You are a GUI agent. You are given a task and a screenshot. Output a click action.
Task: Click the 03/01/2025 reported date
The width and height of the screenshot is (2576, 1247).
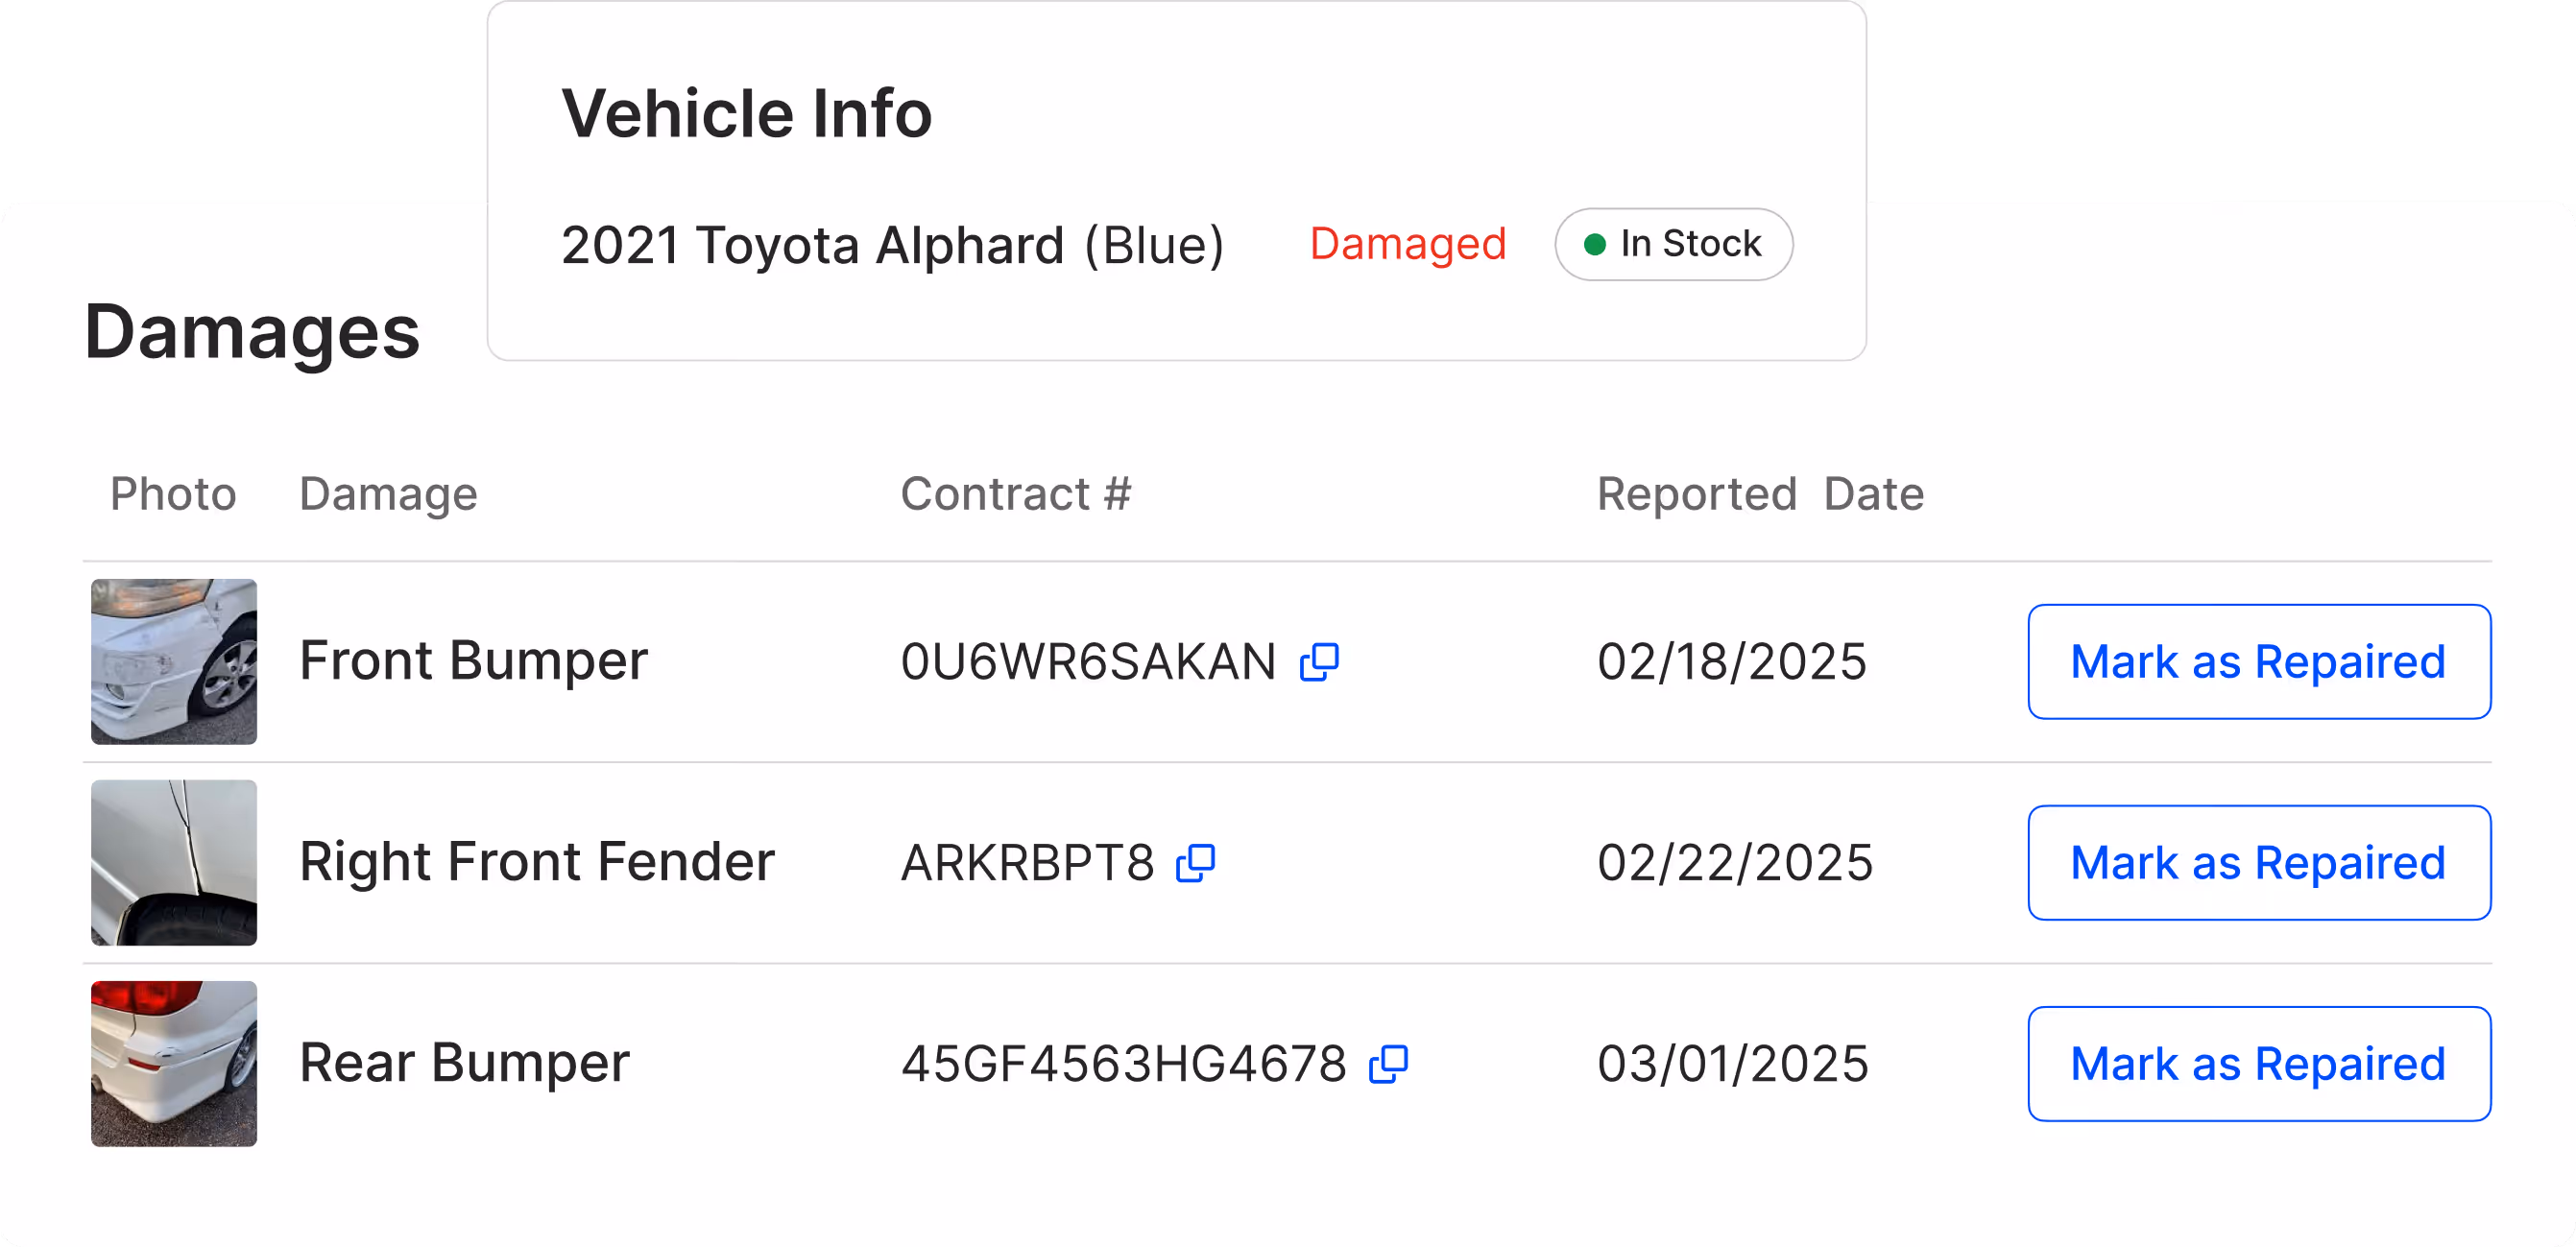[1733, 1064]
